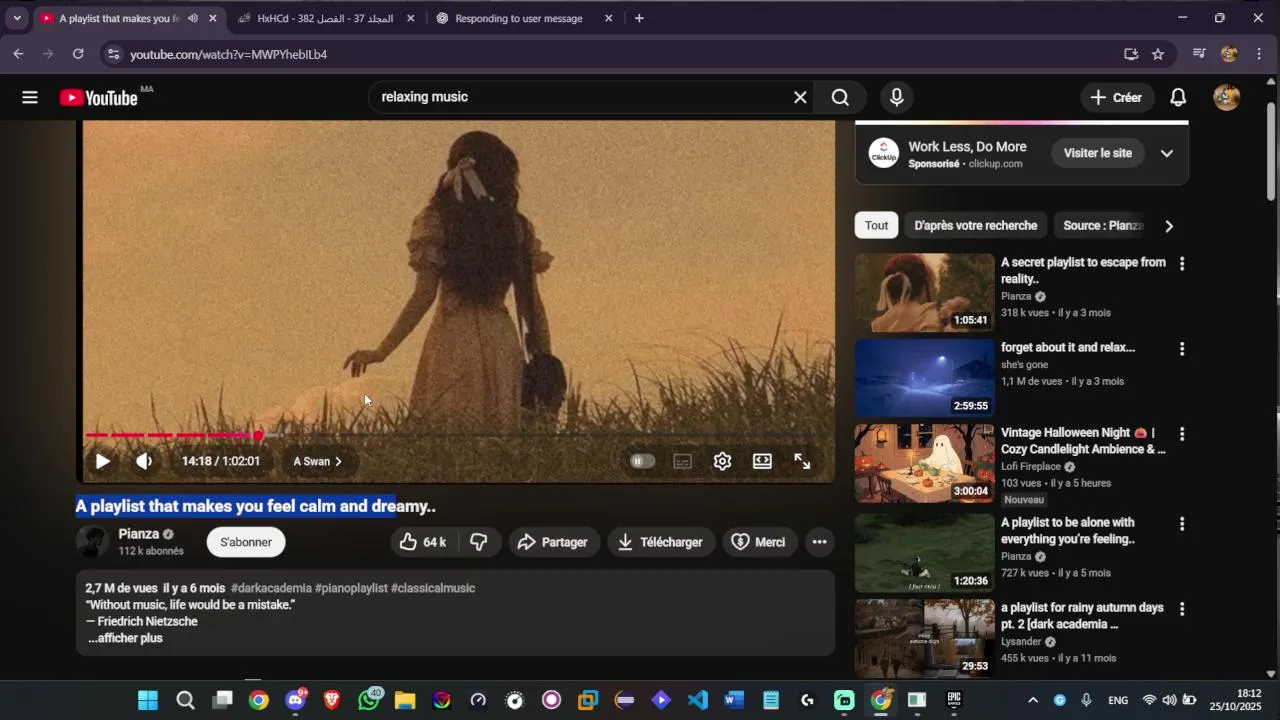Click the #darkacademia hashtag
The width and height of the screenshot is (1280, 720).
271,588
